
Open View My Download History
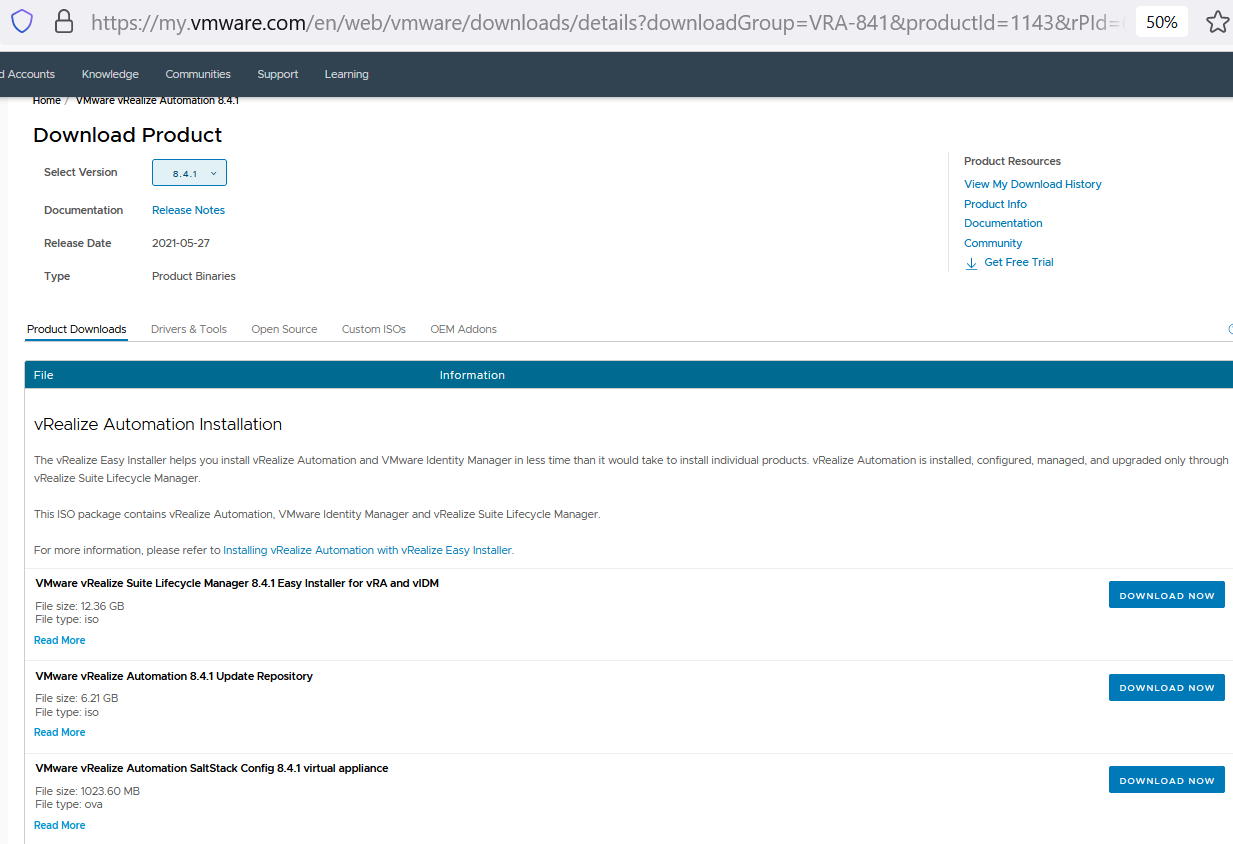pyautogui.click(x=1033, y=184)
